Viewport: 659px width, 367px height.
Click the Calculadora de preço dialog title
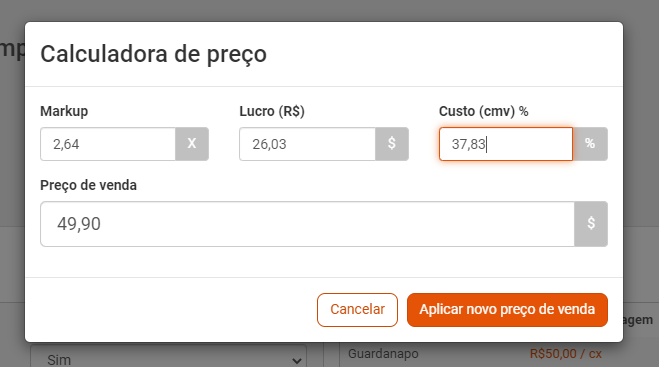point(153,54)
